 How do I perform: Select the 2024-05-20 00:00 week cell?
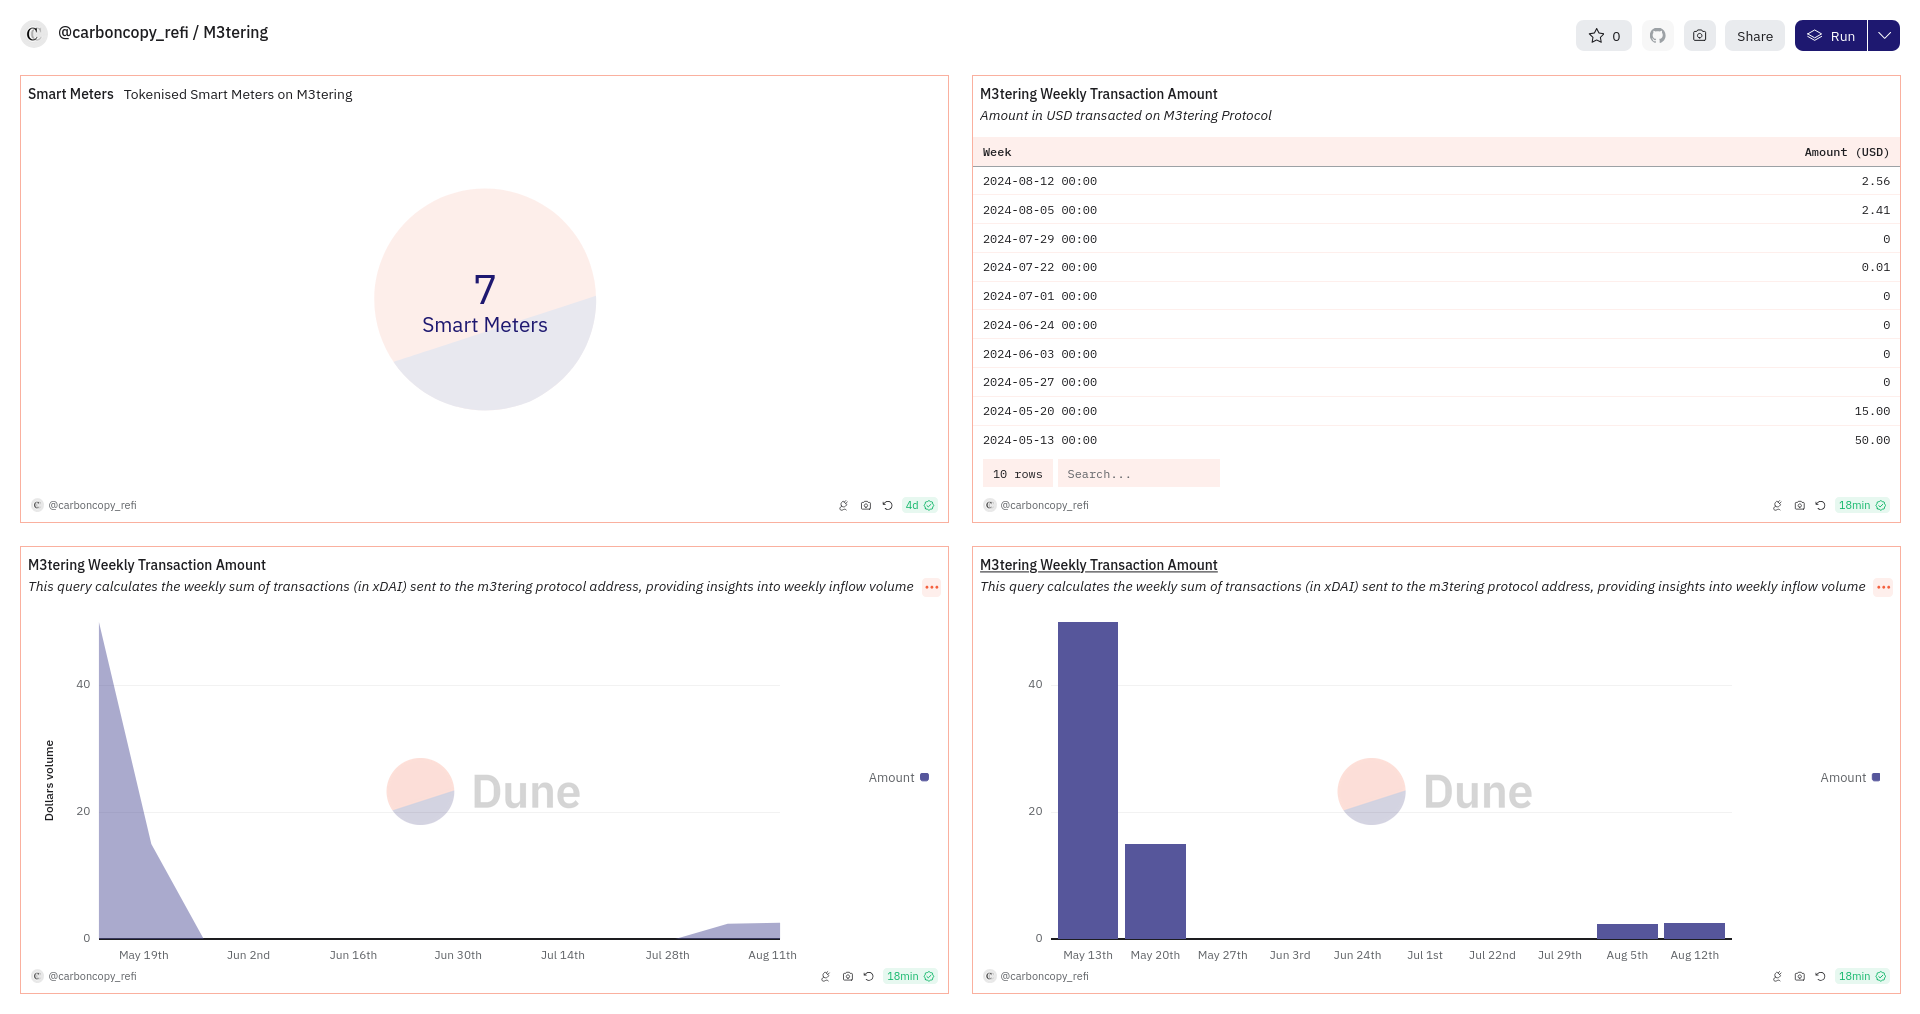[x=1040, y=412]
